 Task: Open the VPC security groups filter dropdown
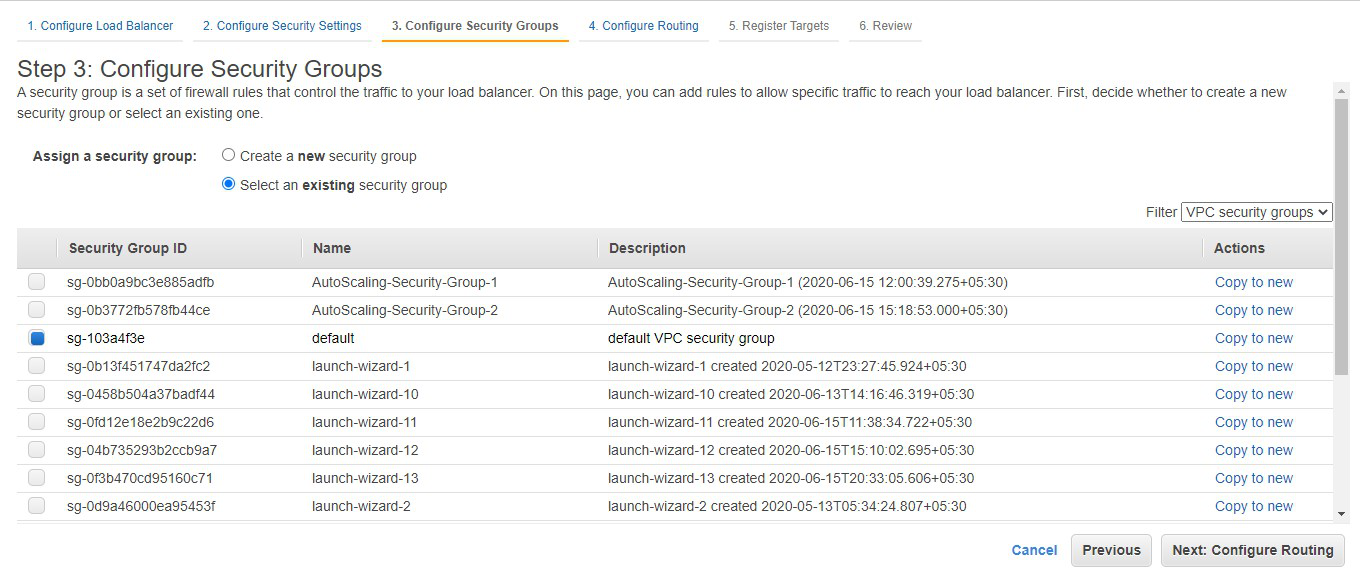[1256, 212]
